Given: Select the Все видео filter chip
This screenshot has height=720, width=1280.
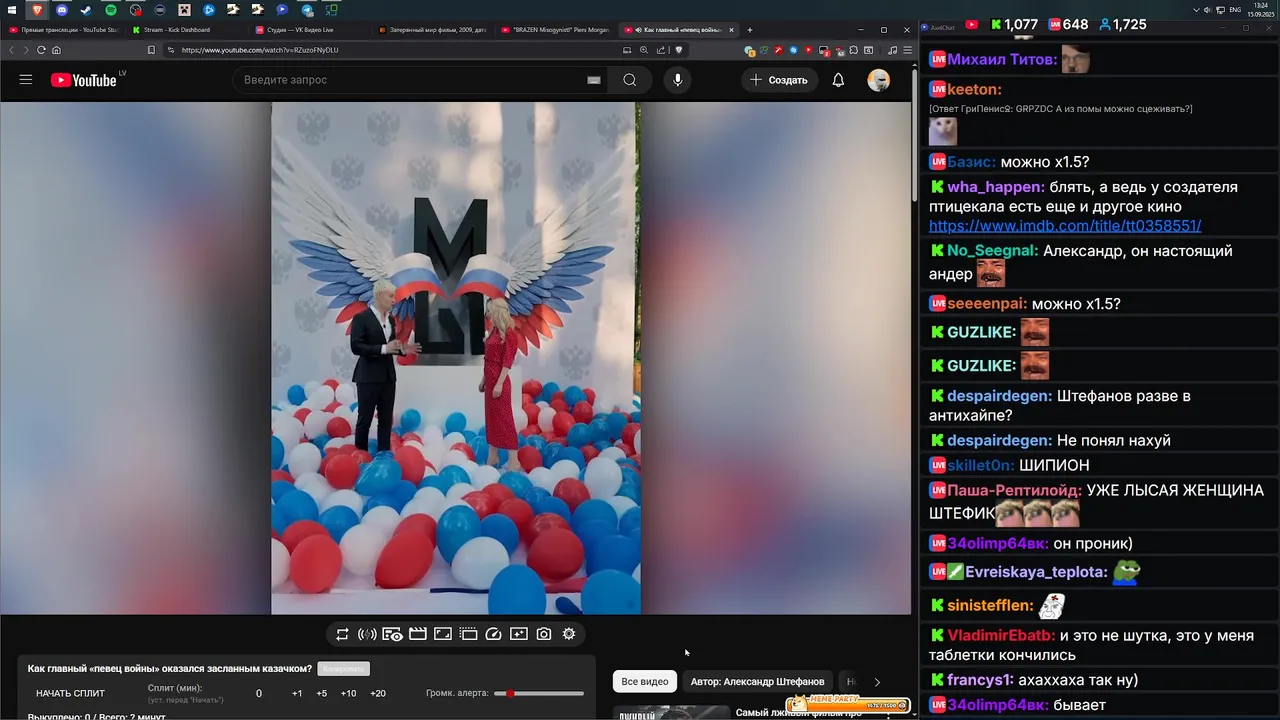Looking at the screenshot, I should tap(645, 682).
